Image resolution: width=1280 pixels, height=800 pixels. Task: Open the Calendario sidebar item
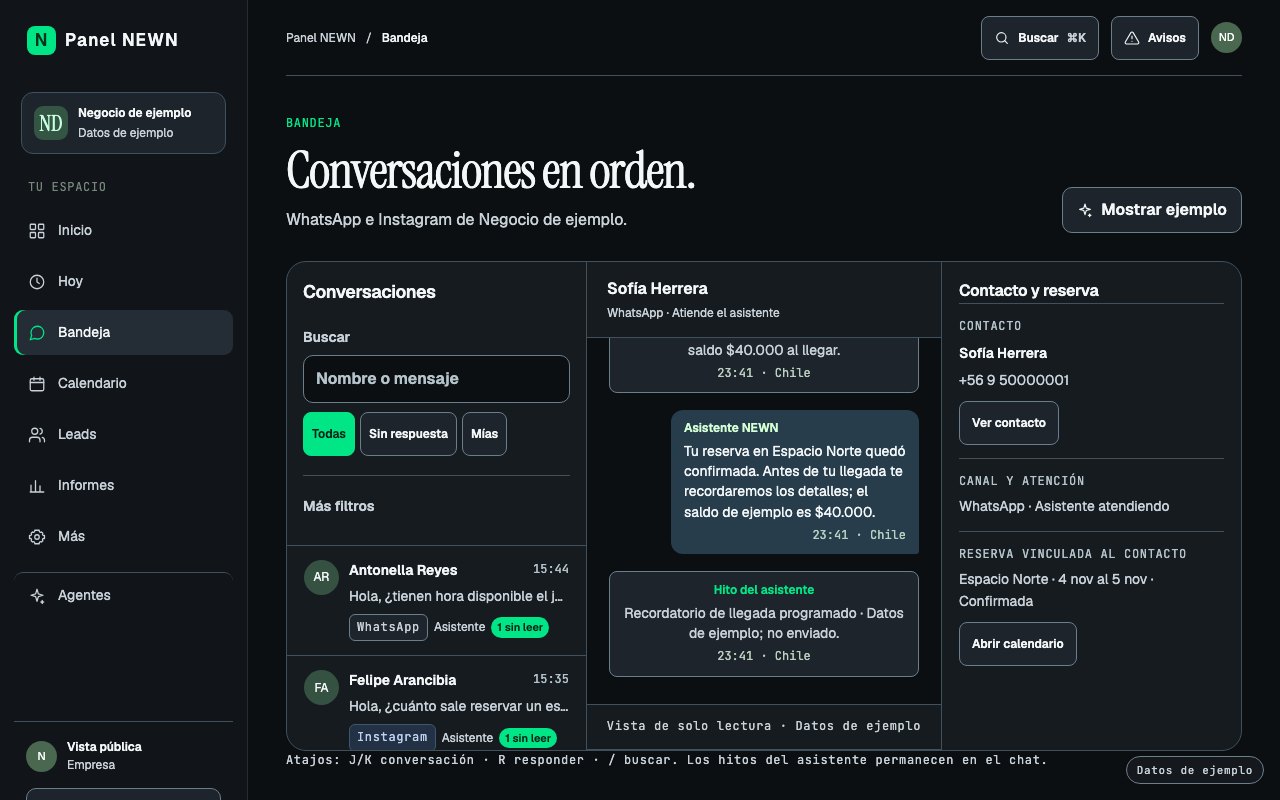click(123, 384)
